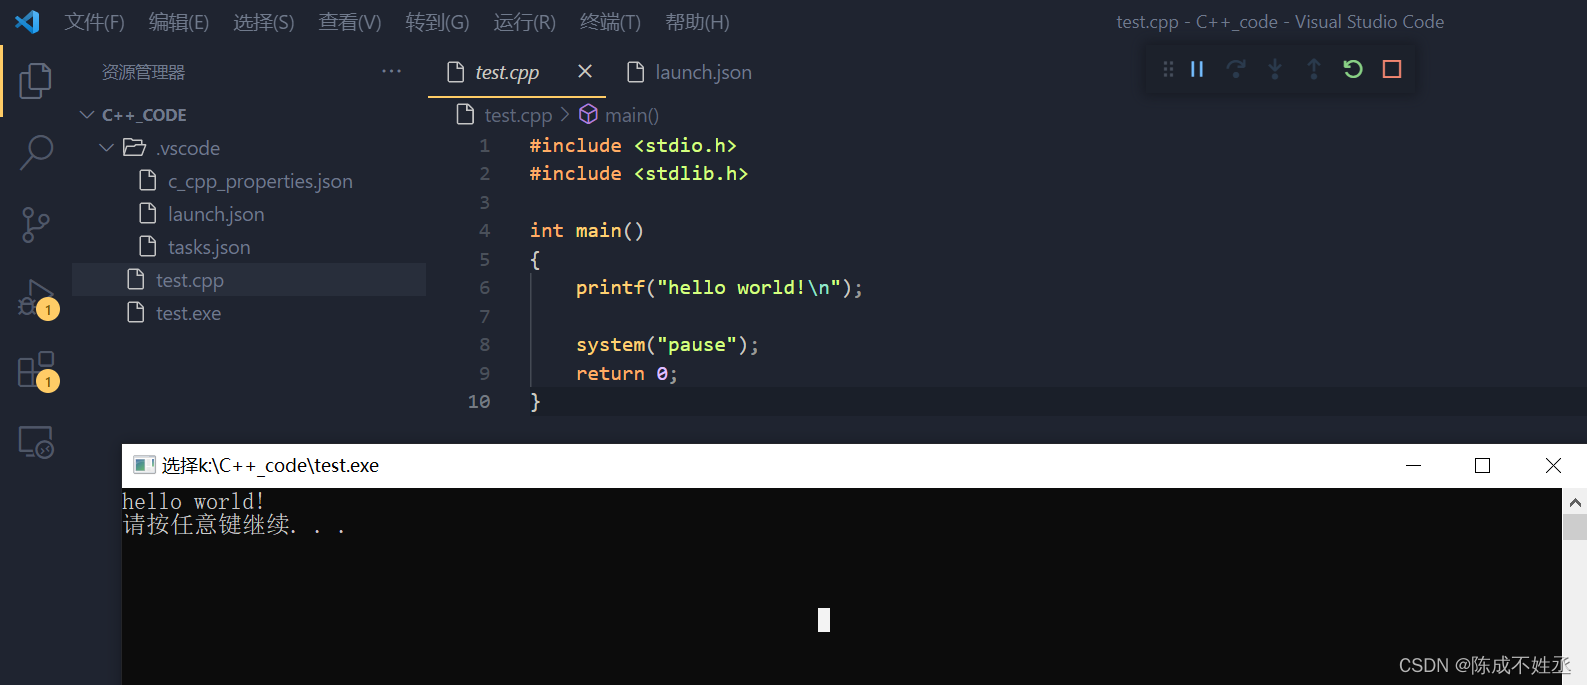The width and height of the screenshot is (1587, 685).
Task: Click the test.cpp file icon in breadcrumb
Action: click(x=465, y=114)
